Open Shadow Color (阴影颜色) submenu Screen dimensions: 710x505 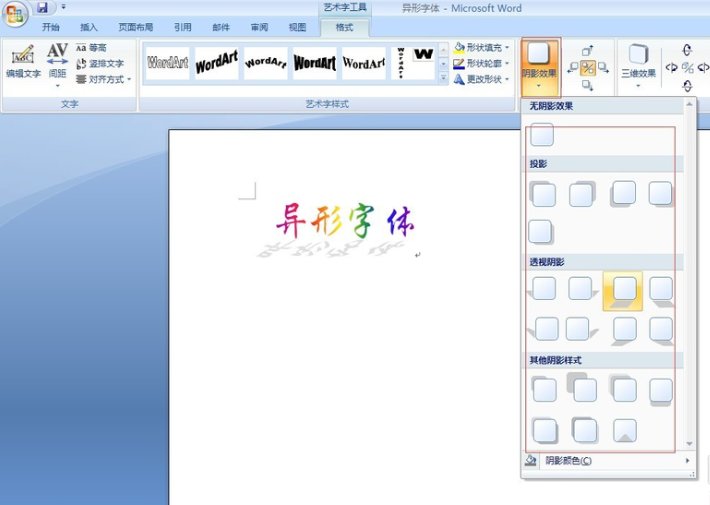608,461
